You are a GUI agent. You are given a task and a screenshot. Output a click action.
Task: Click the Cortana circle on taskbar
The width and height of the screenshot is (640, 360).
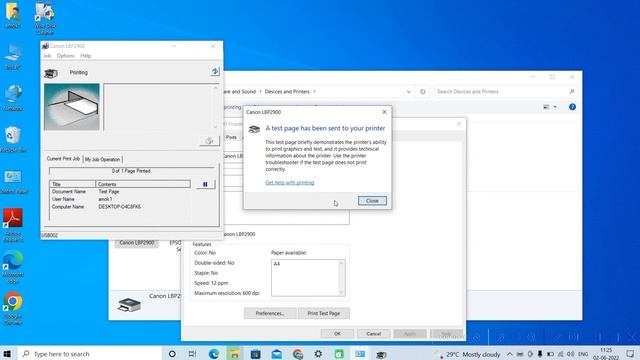pos(172,354)
